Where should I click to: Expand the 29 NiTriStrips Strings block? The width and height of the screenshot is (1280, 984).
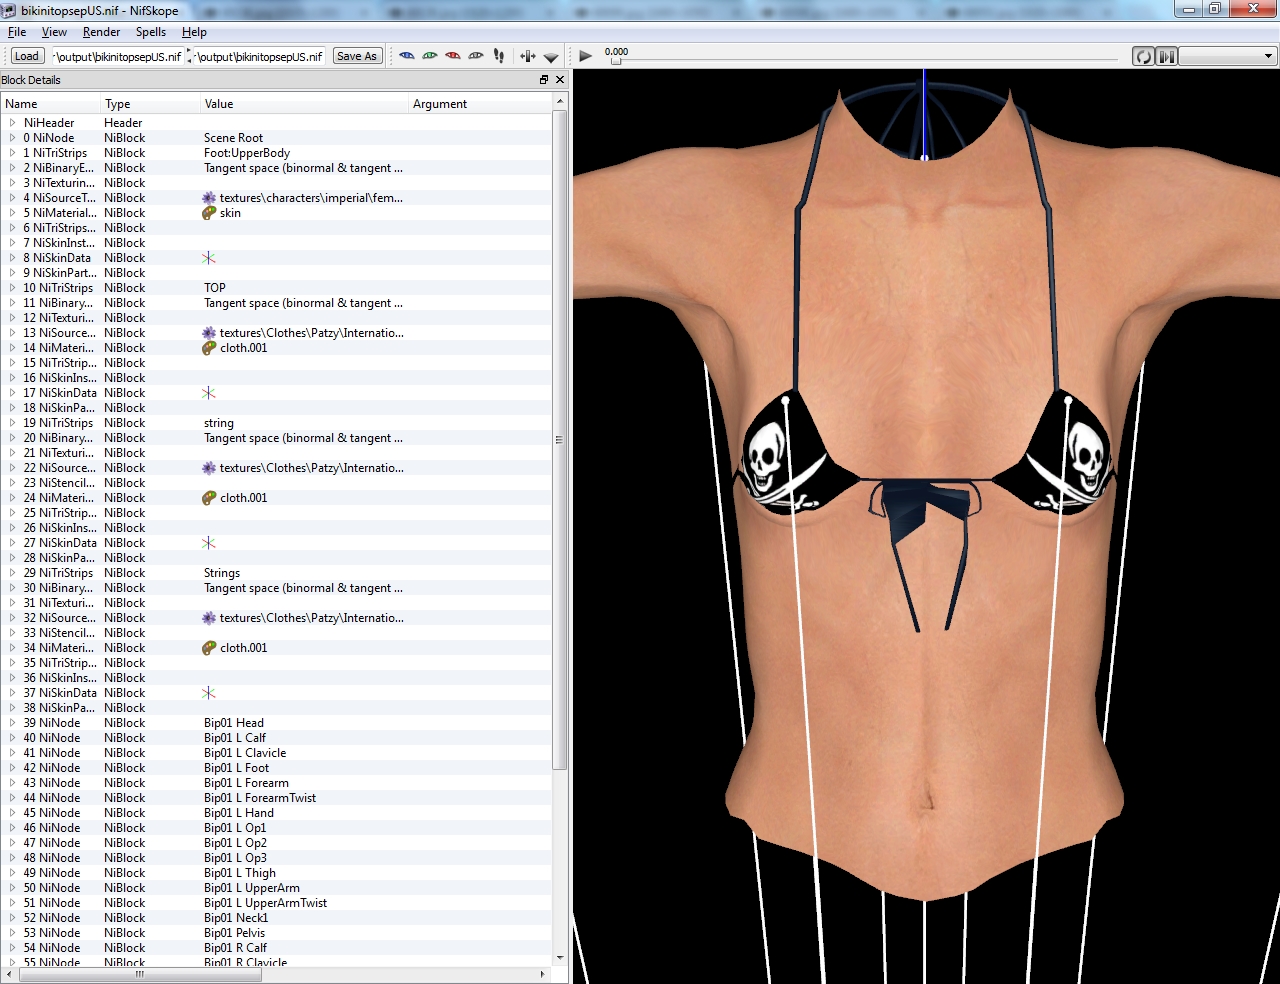(x=12, y=573)
